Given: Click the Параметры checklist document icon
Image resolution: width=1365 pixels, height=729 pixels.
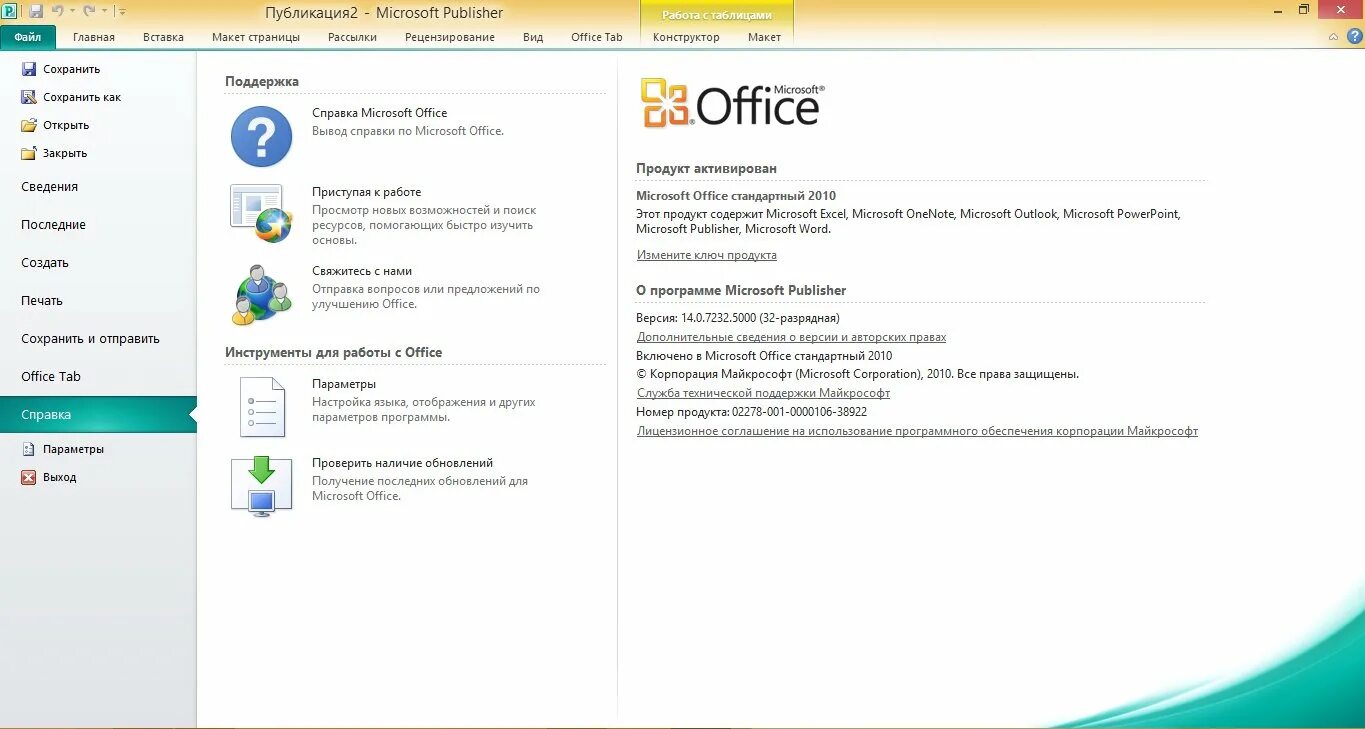Looking at the screenshot, I should click(x=262, y=407).
